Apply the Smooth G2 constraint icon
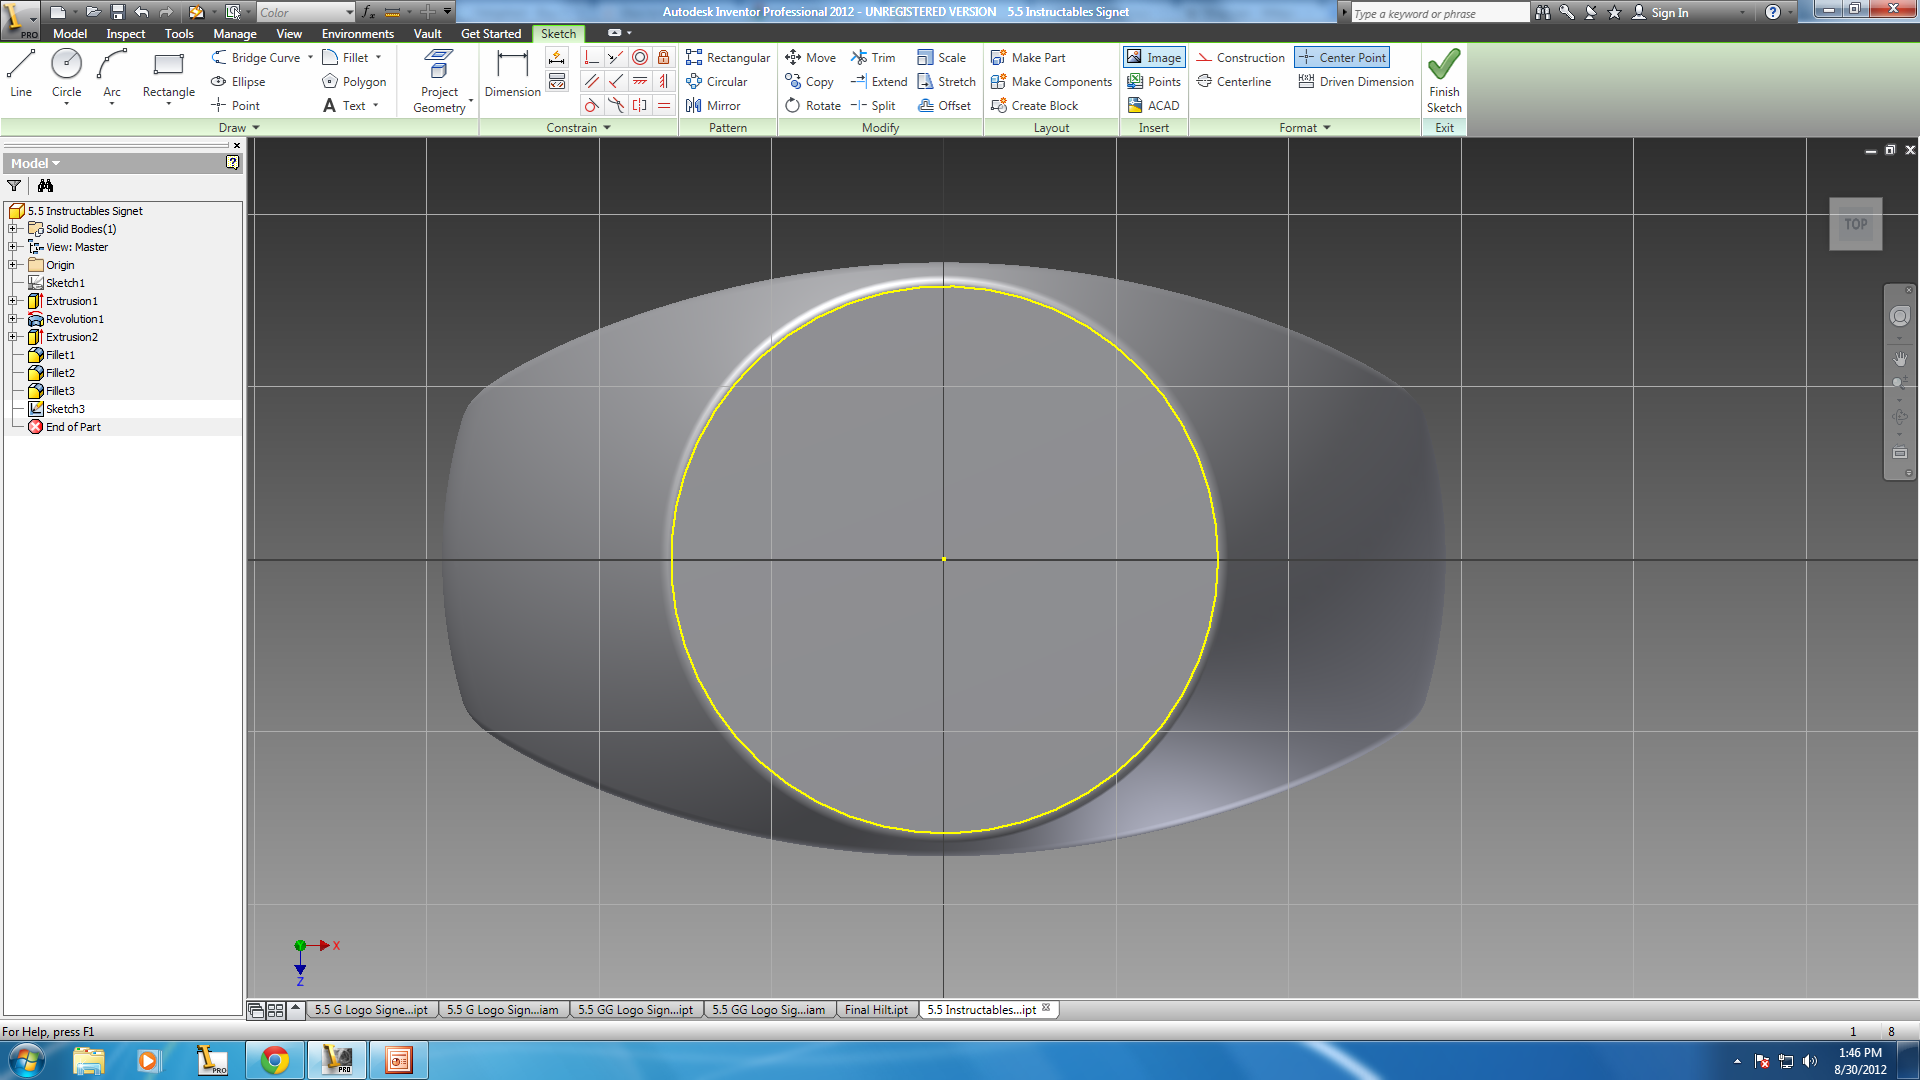This screenshot has width=1920, height=1080. tap(616, 106)
